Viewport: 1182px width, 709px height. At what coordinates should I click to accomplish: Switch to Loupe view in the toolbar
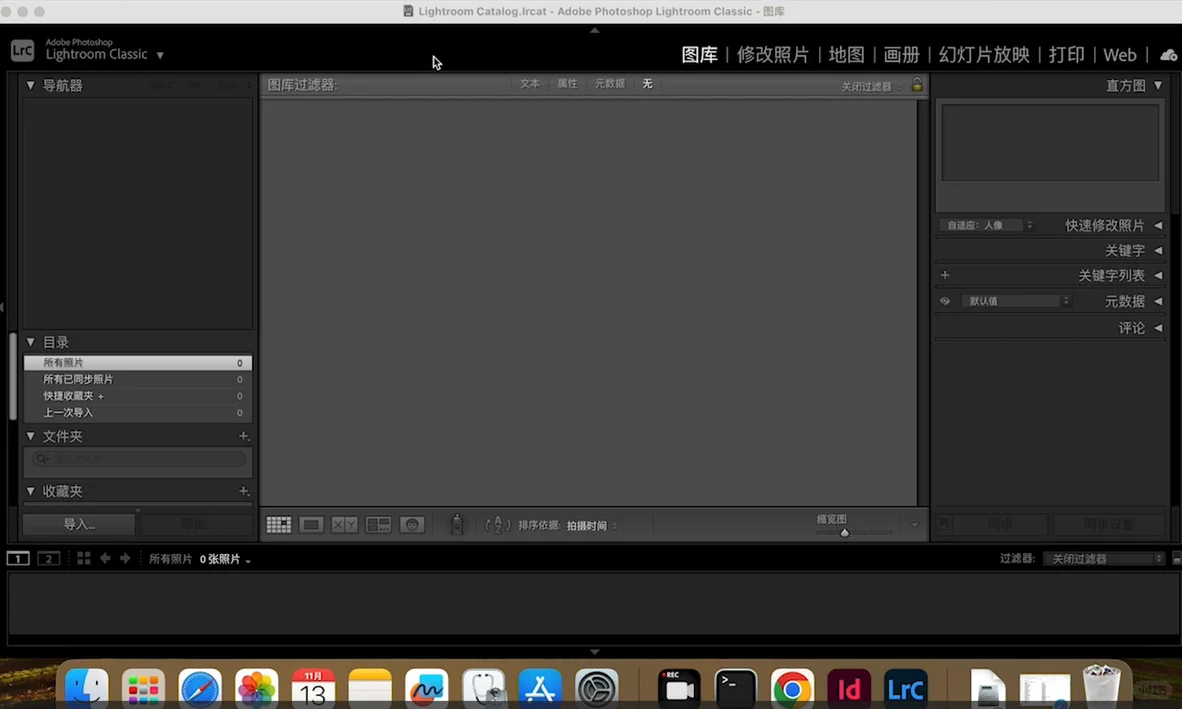(x=311, y=524)
